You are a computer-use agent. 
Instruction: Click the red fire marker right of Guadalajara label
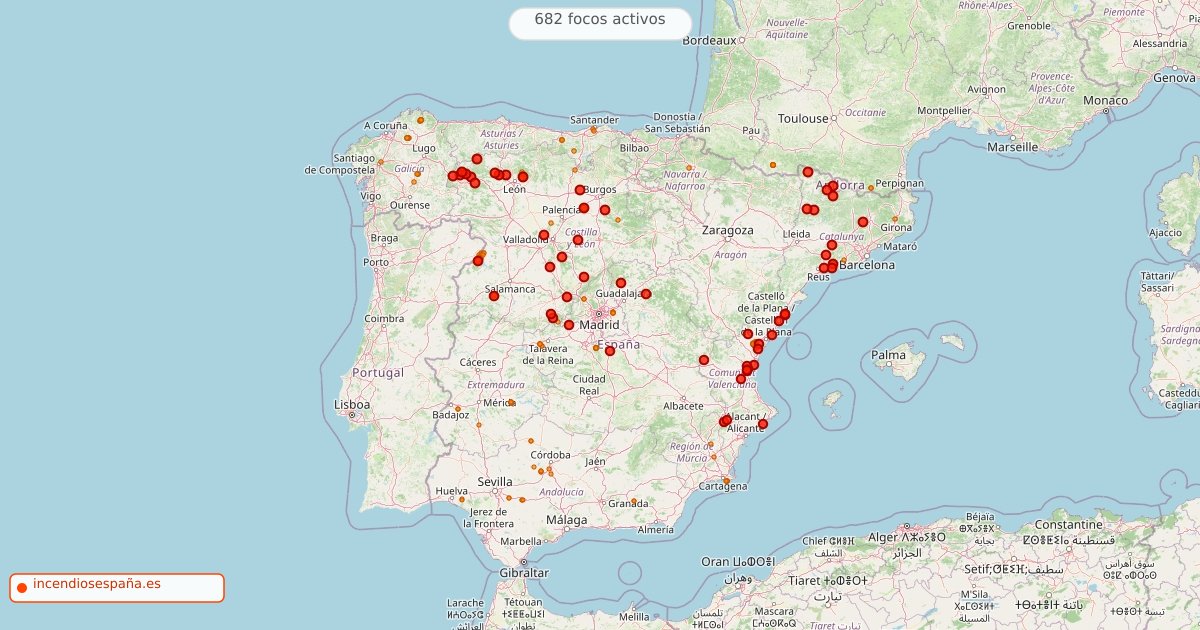[646, 294]
